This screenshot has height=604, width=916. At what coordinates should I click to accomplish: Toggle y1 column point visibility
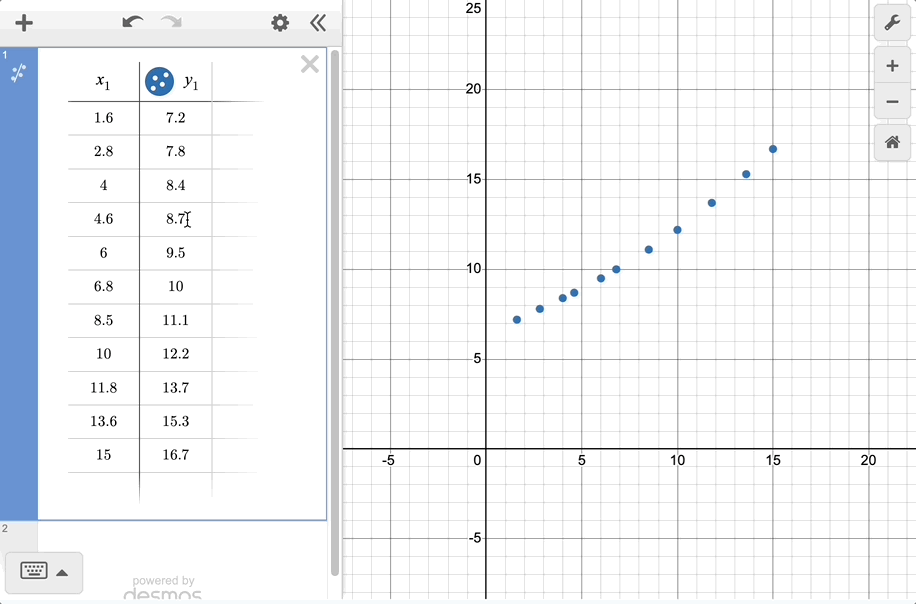point(159,82)
